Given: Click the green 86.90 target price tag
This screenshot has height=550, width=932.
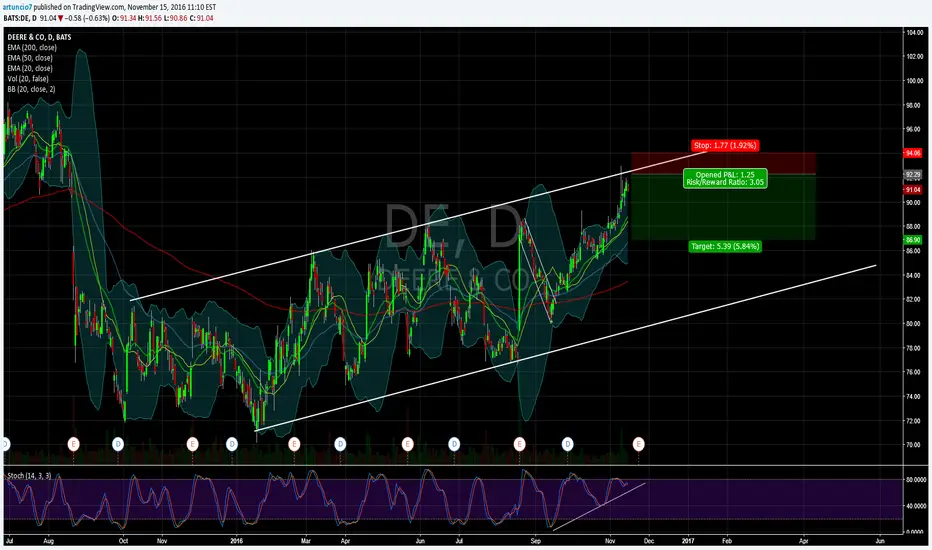Looking at the screenshot, I should 912,240.
